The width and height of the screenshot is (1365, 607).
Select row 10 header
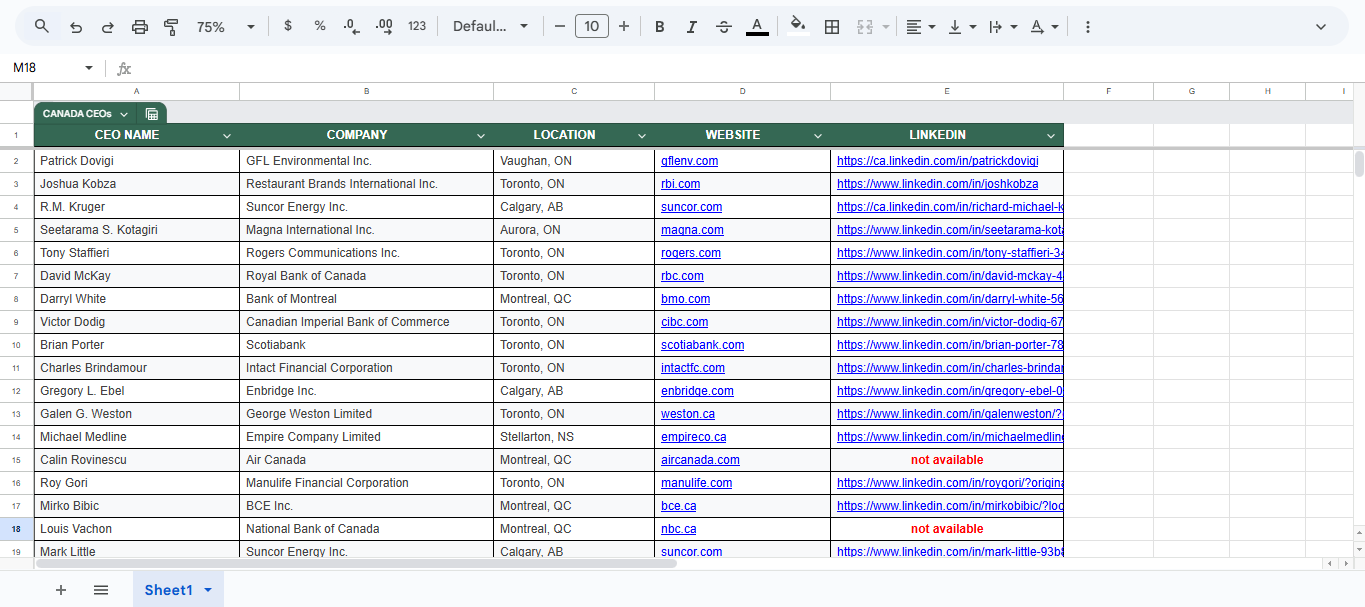[16, 345]
